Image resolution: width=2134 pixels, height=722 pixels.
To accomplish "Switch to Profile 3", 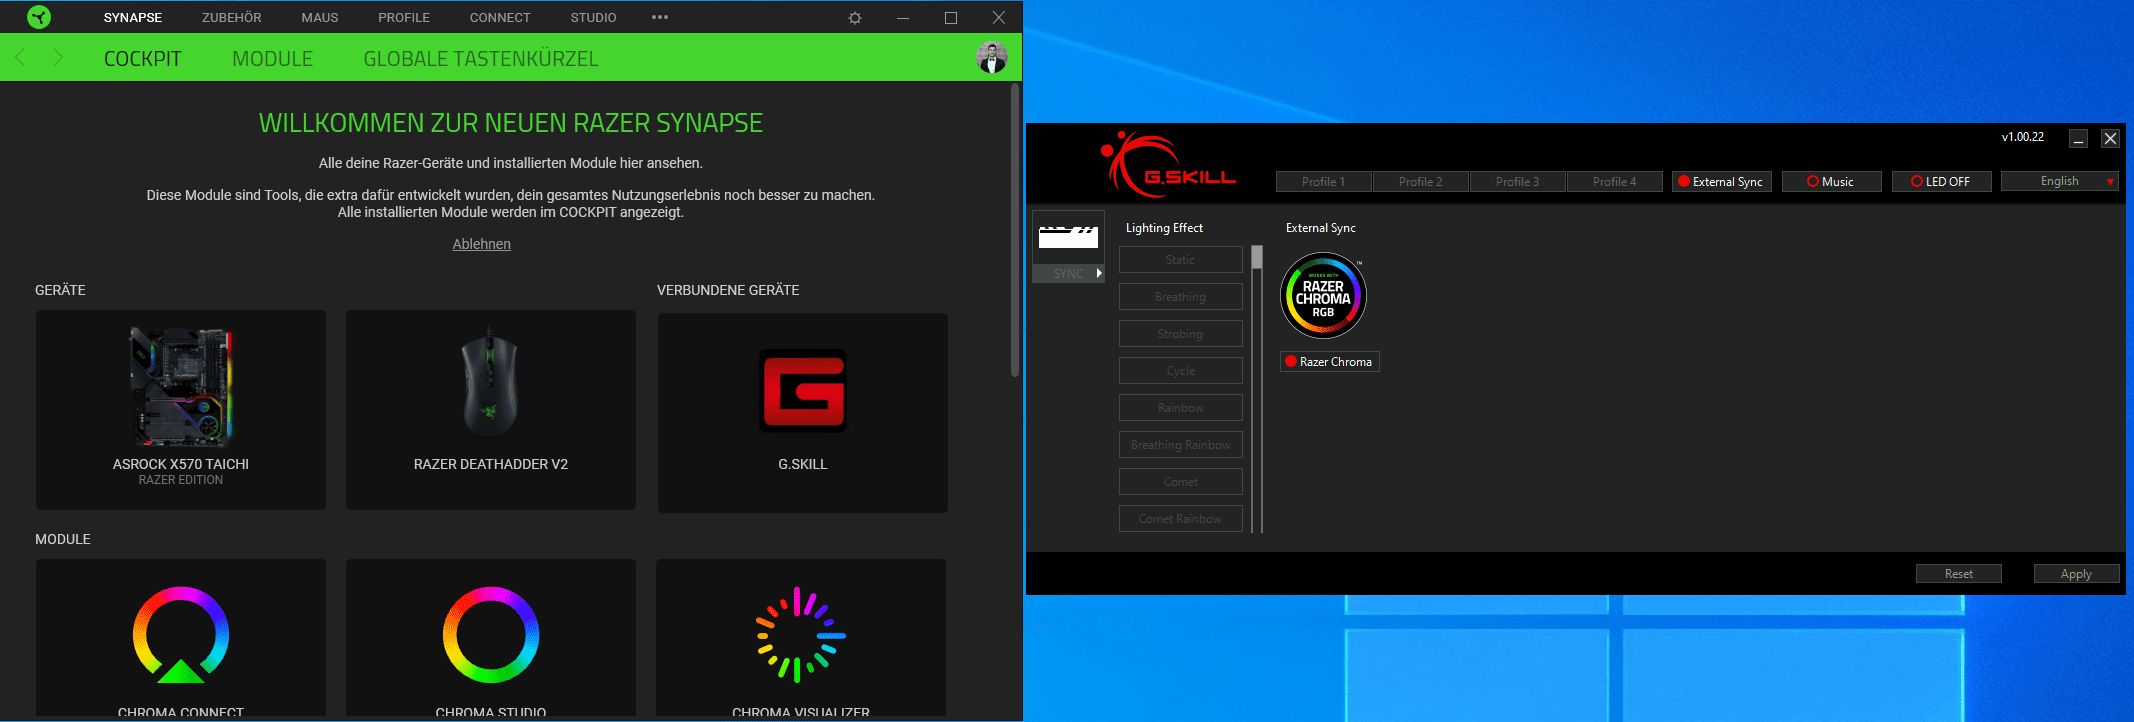I will pos(1517,182).
